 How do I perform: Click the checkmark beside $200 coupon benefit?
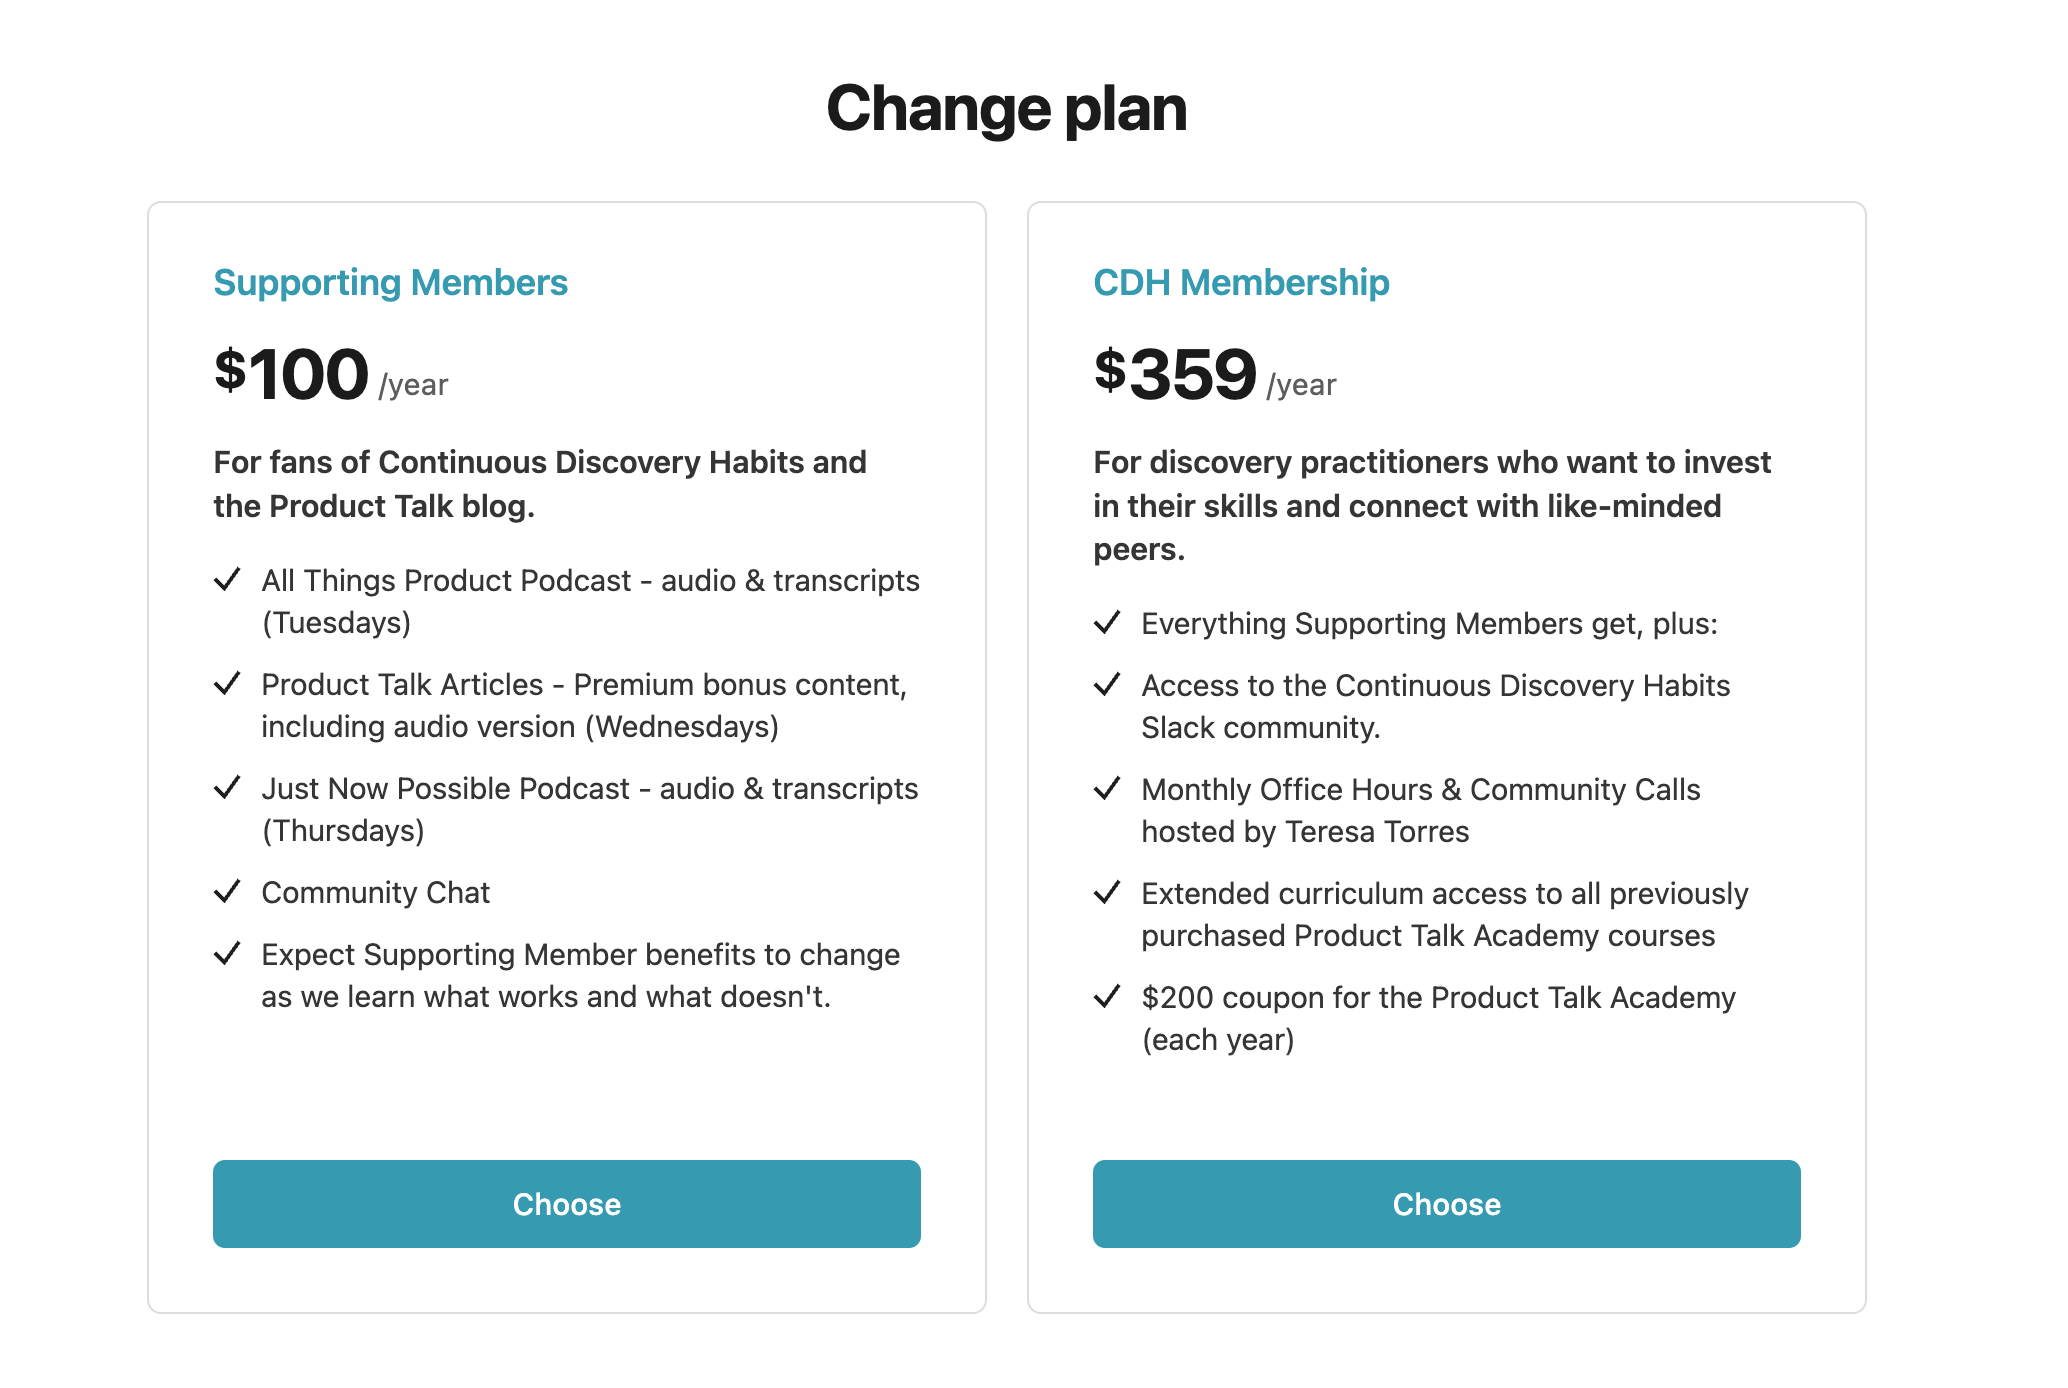tap(1109, 997)
